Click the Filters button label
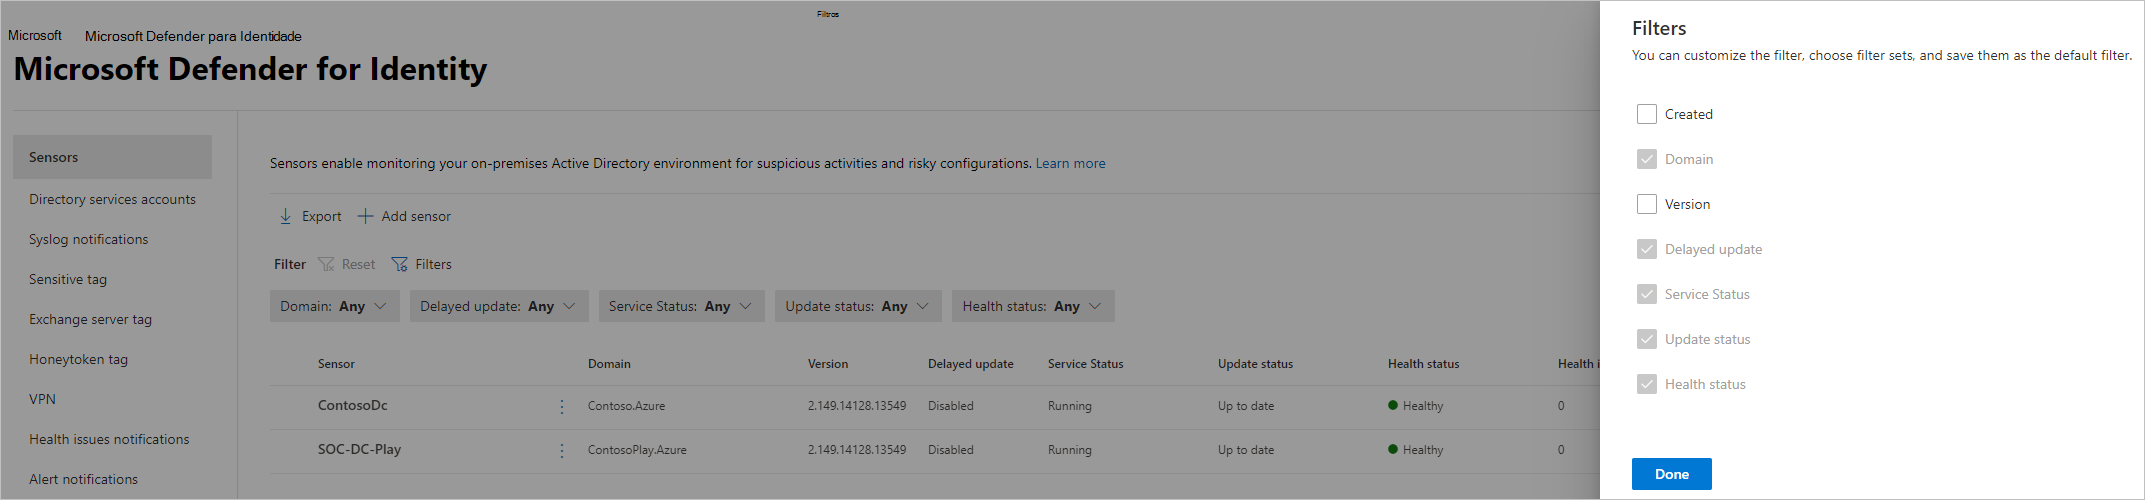The height and width of the screenshot is (500, 2145). (x=433, y=264)
